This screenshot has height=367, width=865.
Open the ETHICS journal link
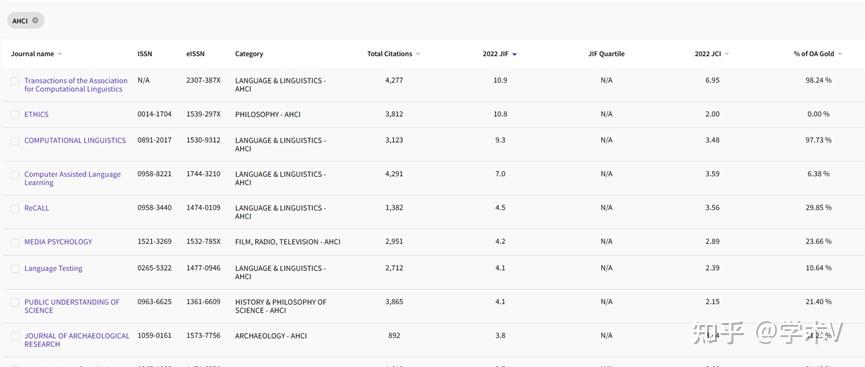[x=36, y=114]
